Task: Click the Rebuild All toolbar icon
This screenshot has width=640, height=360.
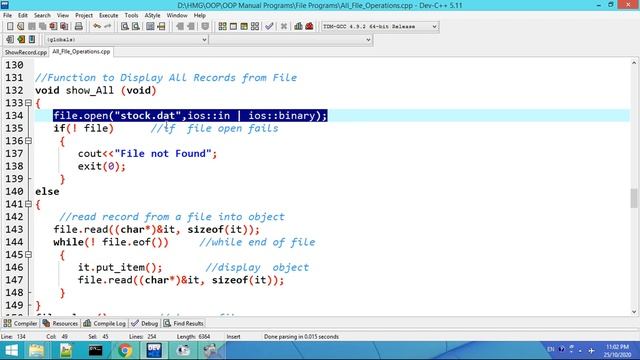Action: [x=255, y=27]
